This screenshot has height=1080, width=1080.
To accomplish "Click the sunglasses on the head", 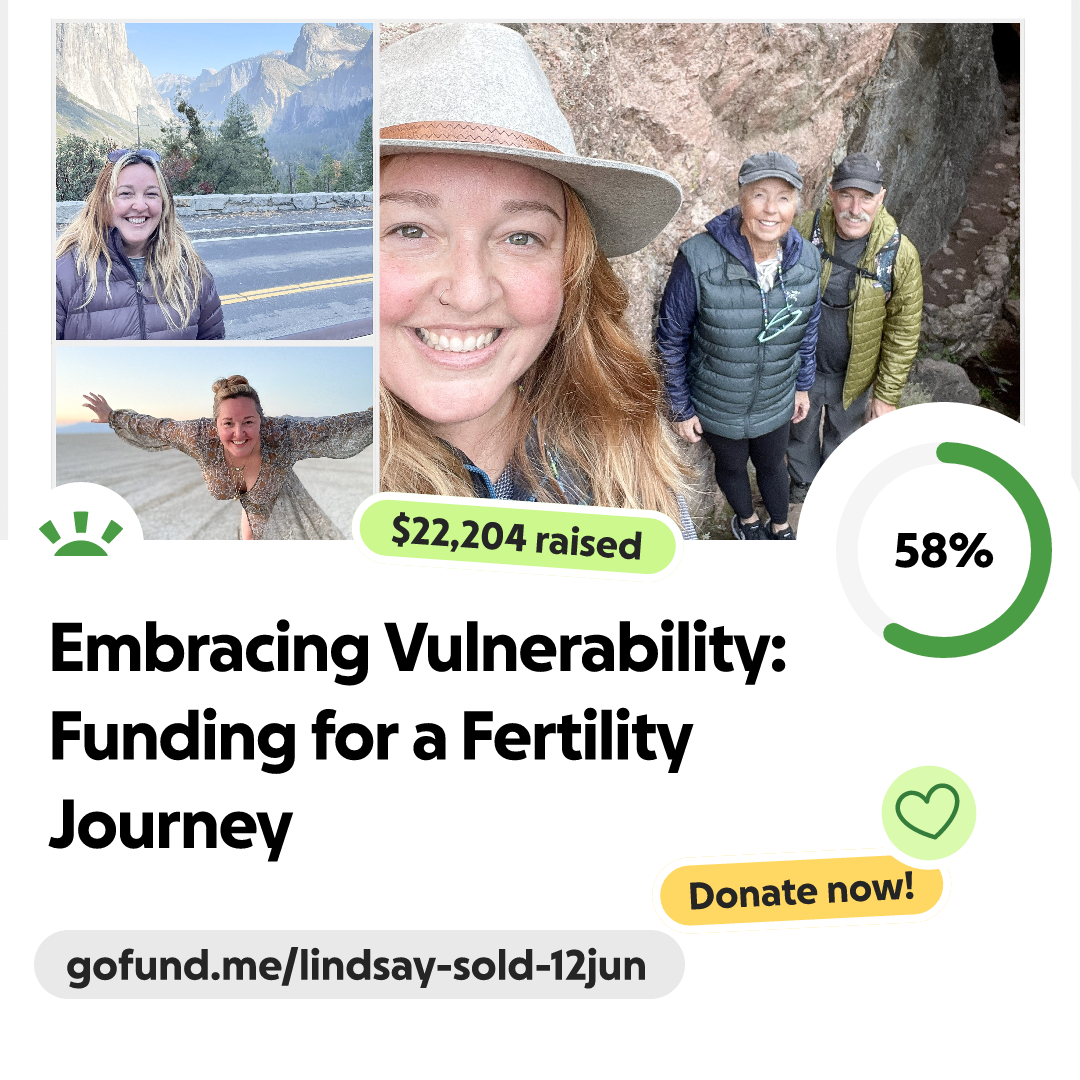I will point(133,156).
